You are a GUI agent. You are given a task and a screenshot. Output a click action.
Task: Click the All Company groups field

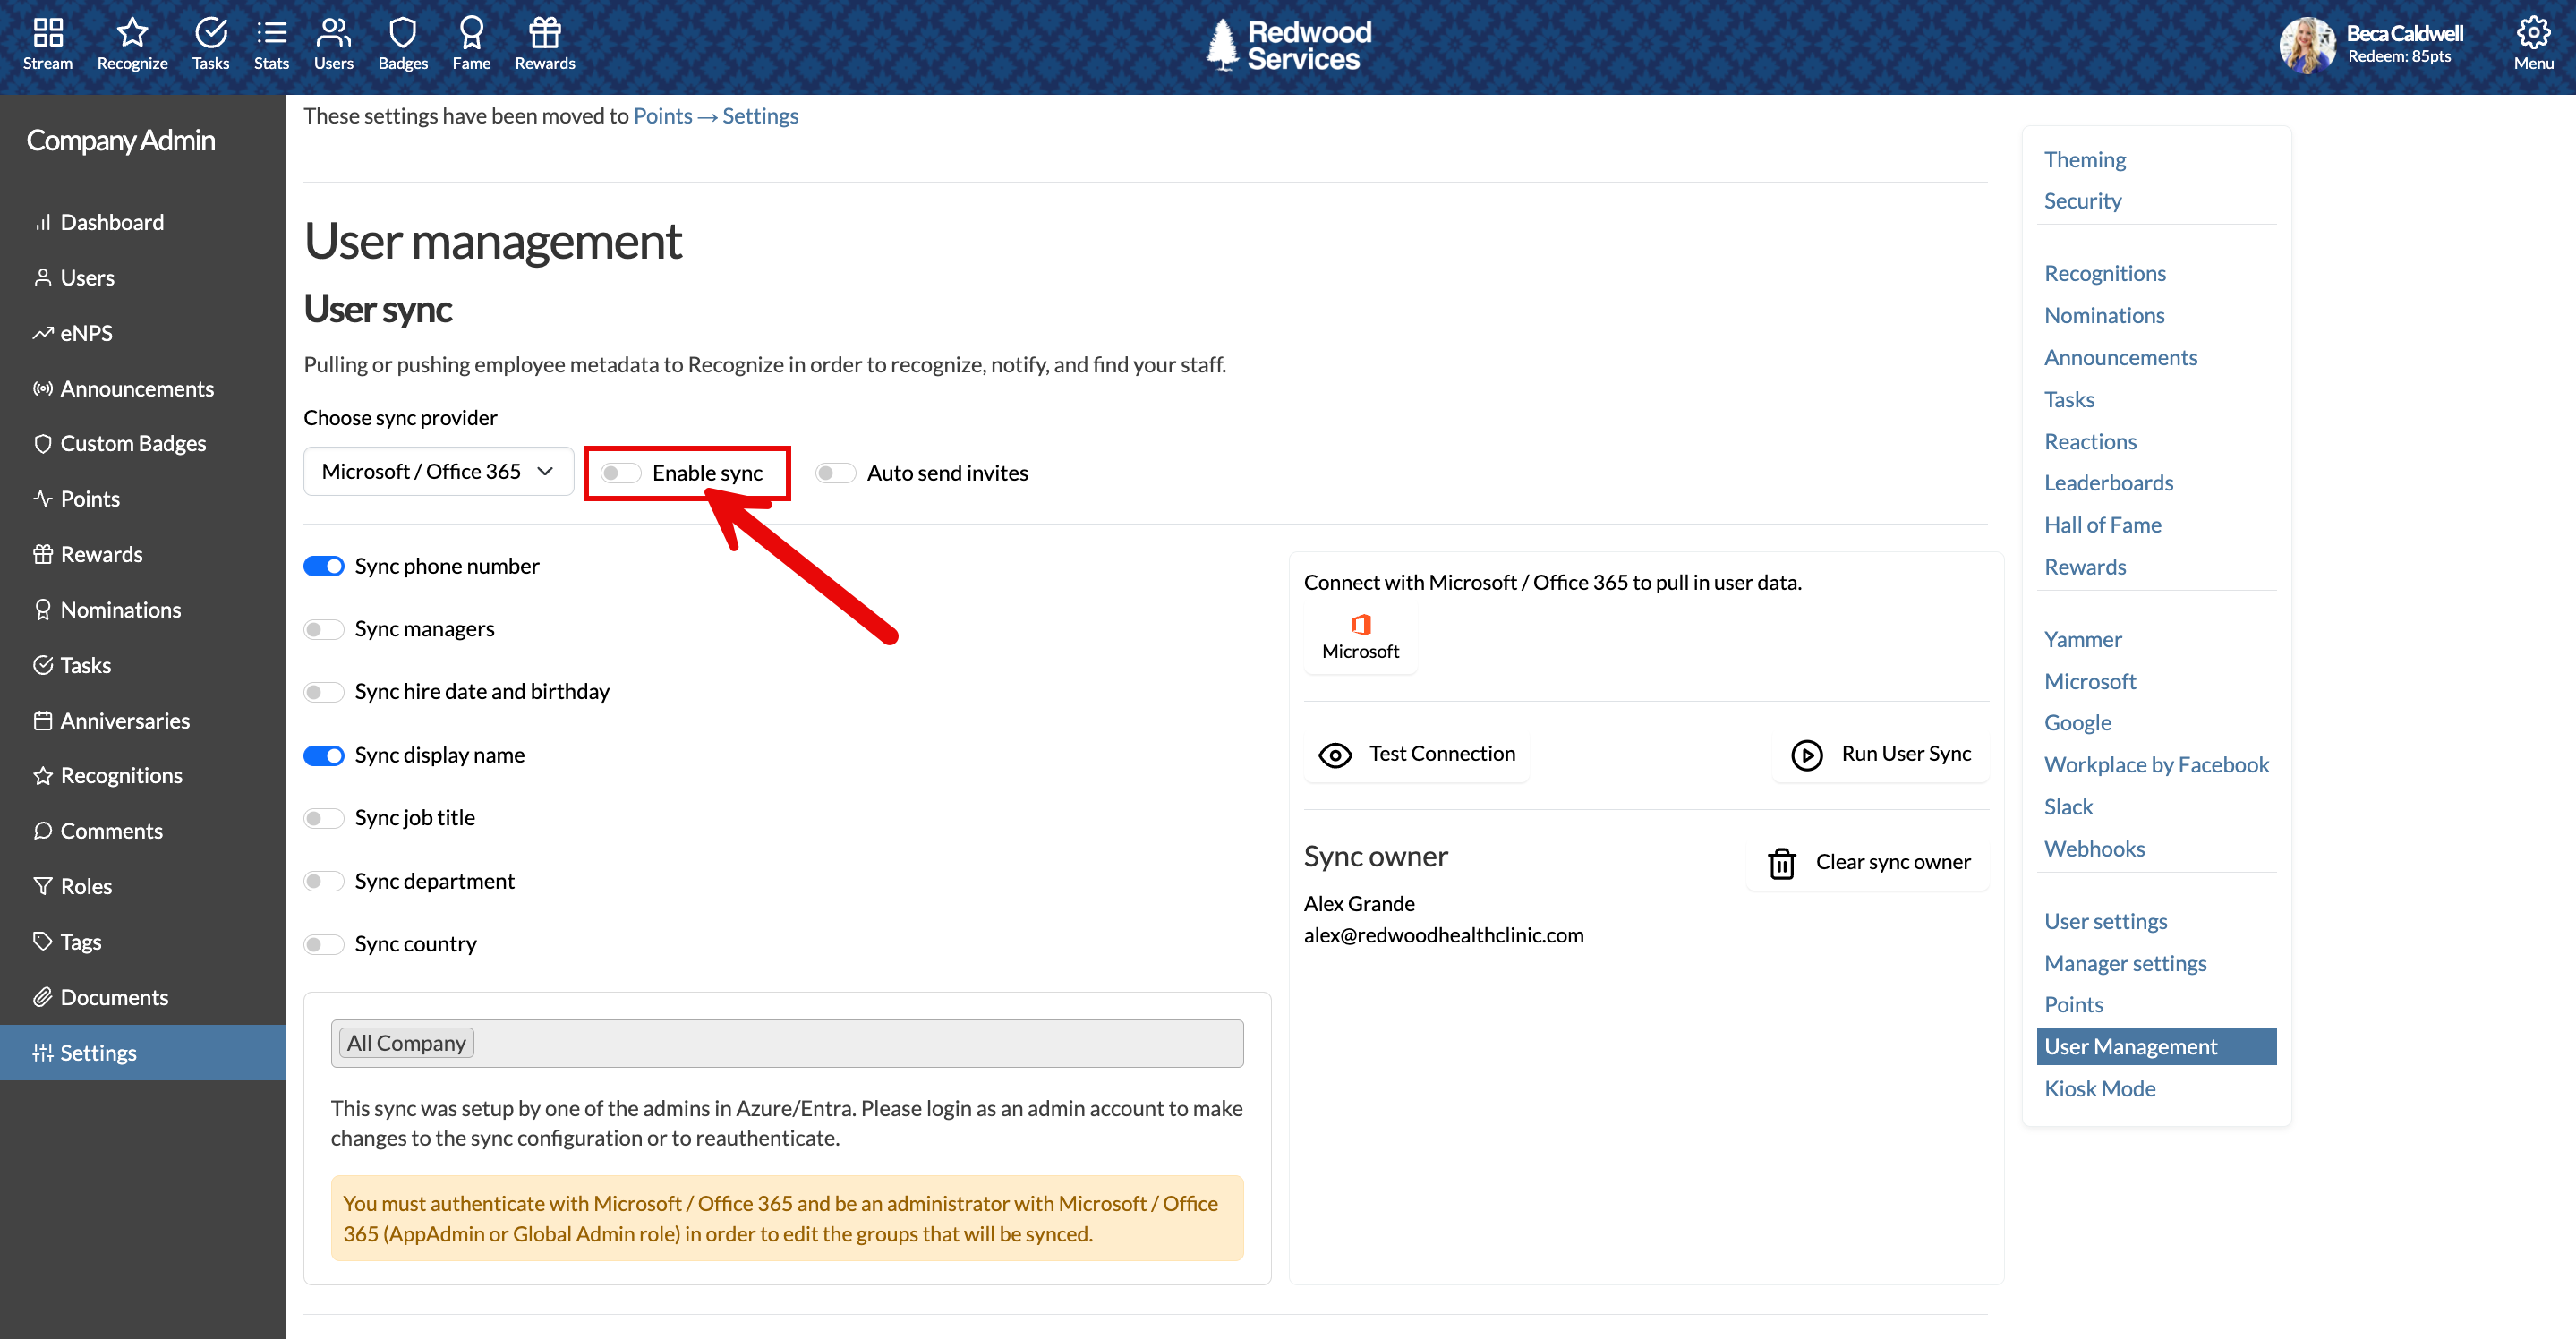tap(787, 1043)
